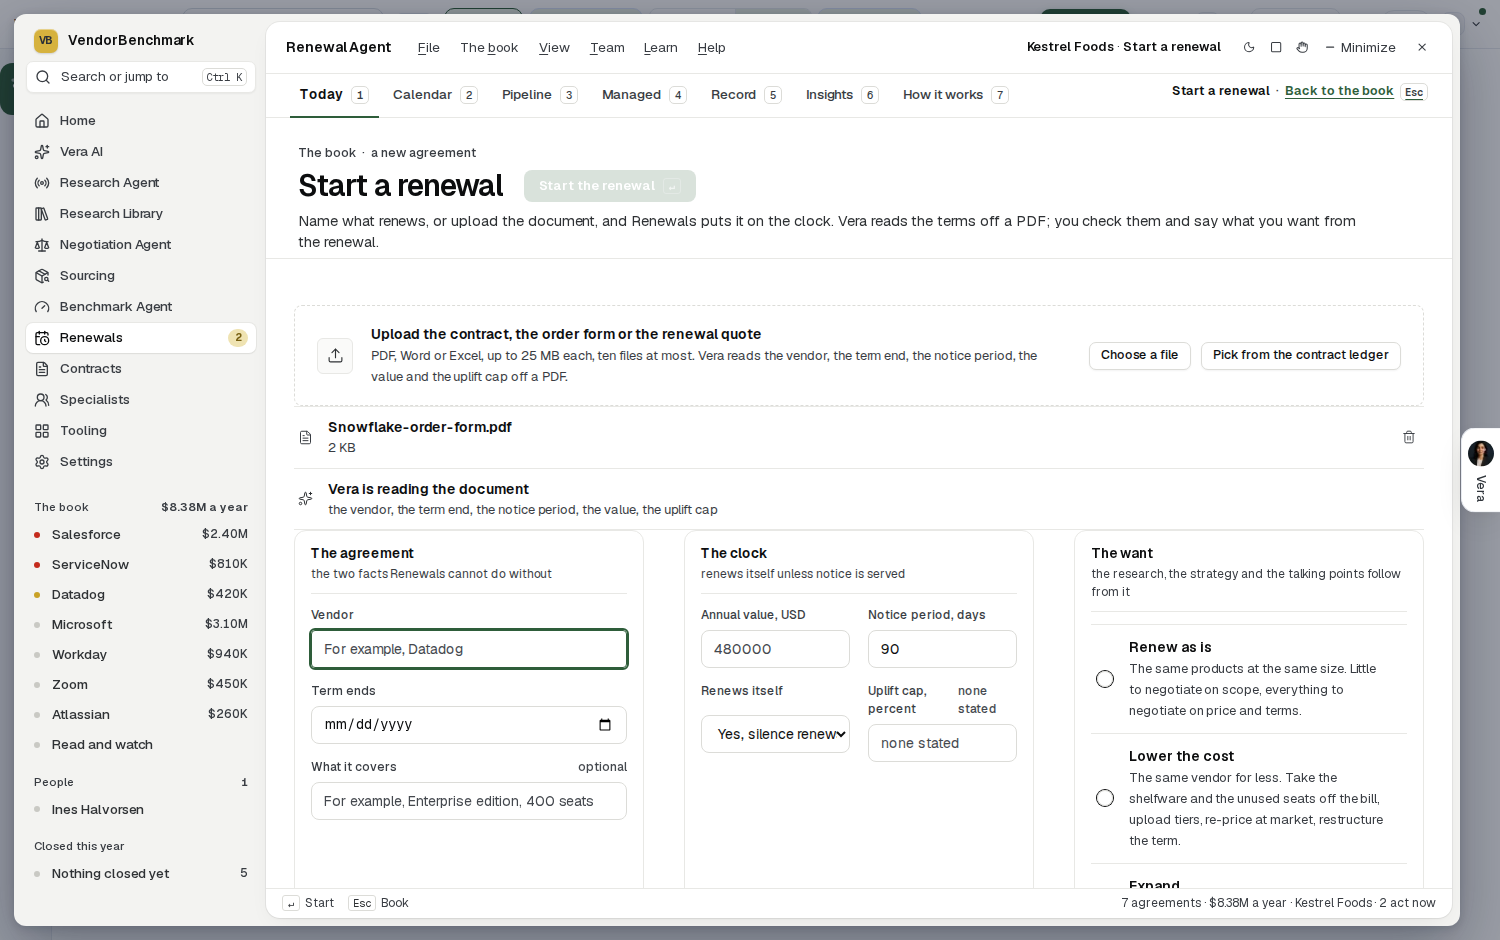Image resolution: width=1500 pixels, height=940 pixels.
Task: Open the Renews itself dropdown
Action: click(x=775, y=734)
